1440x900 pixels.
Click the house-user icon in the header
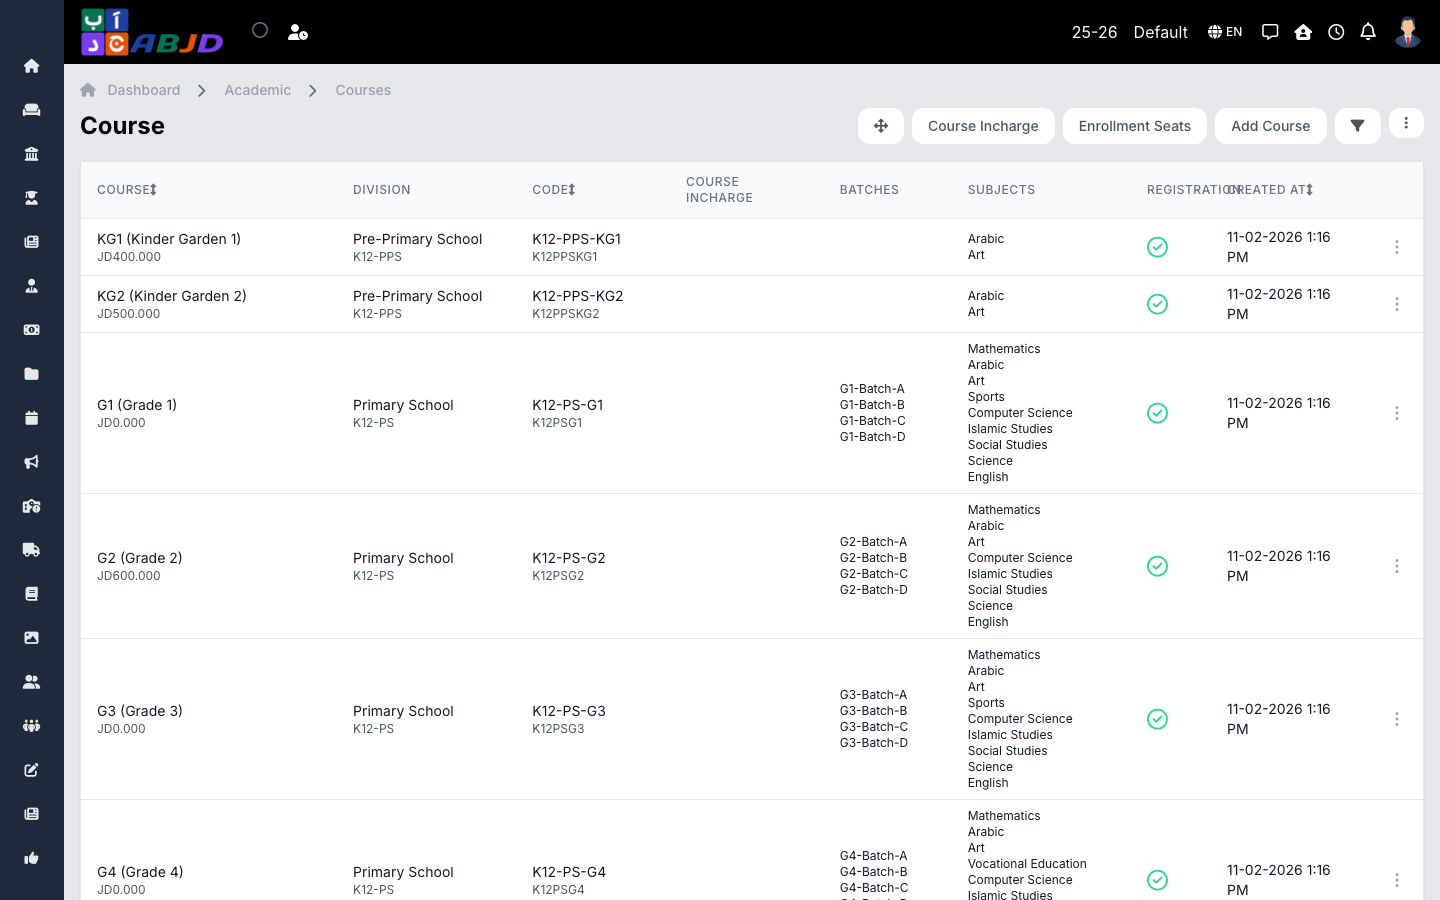pyautogui.click(x=1303, y=32)
